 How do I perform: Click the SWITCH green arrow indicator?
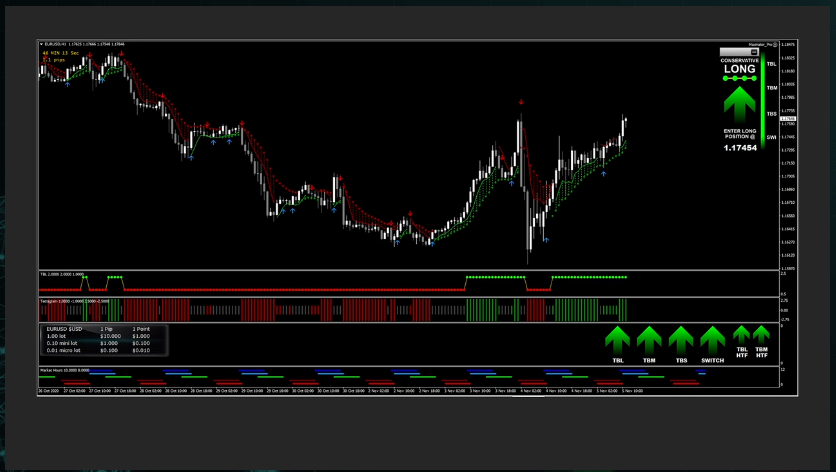pyautogui.click(x=712, y=339)
